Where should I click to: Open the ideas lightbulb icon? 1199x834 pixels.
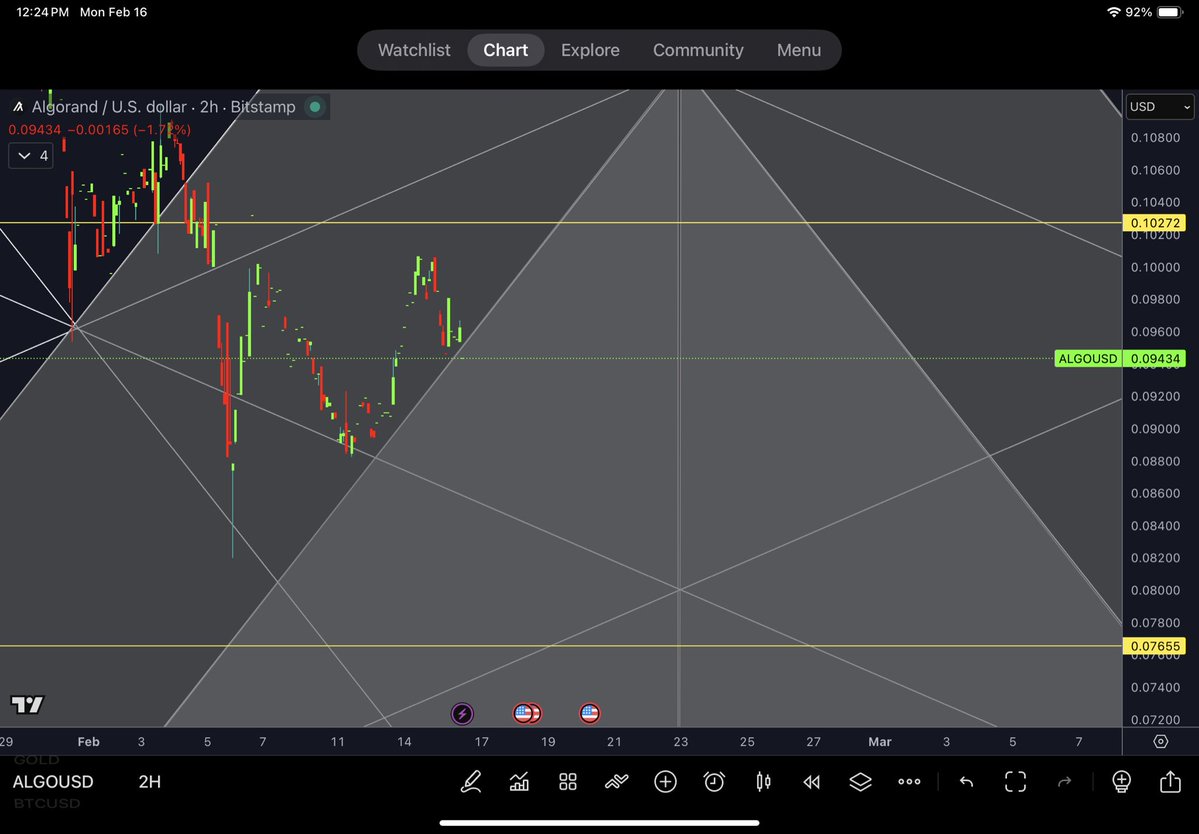pyautogui.click(x=1121, y=781)
